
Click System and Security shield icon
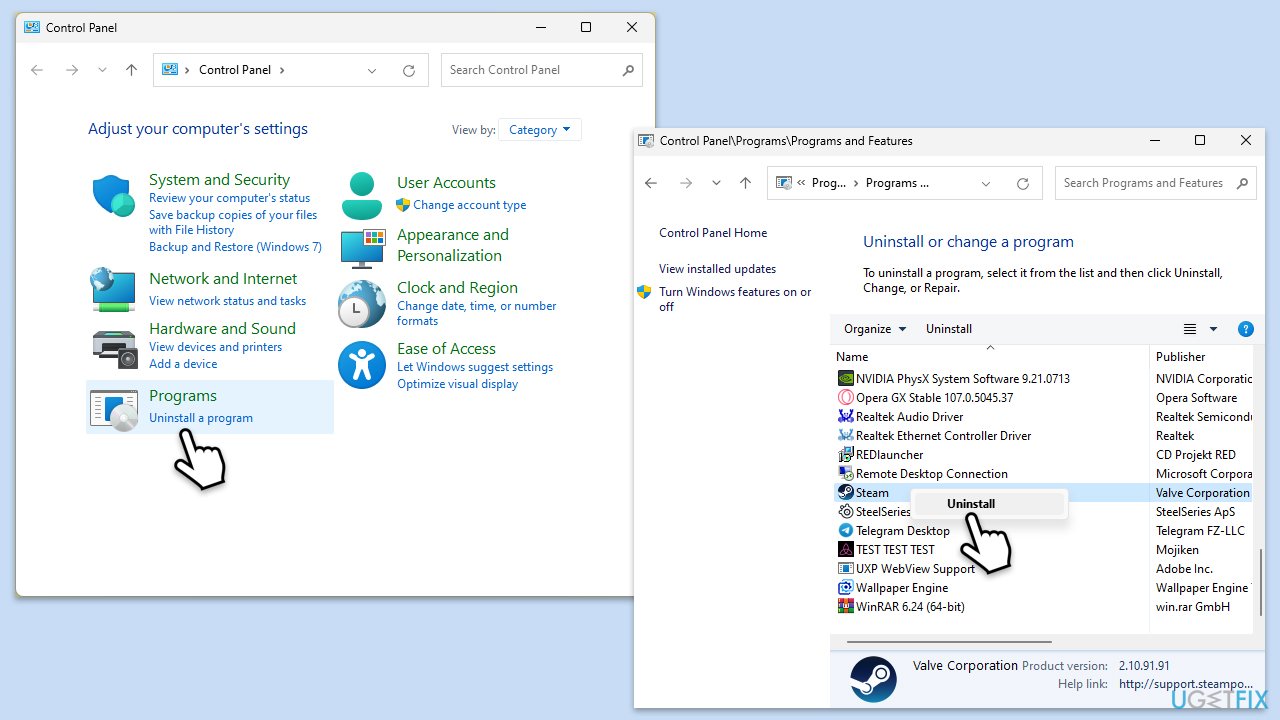pyautogui.click(x=113, y=195)
